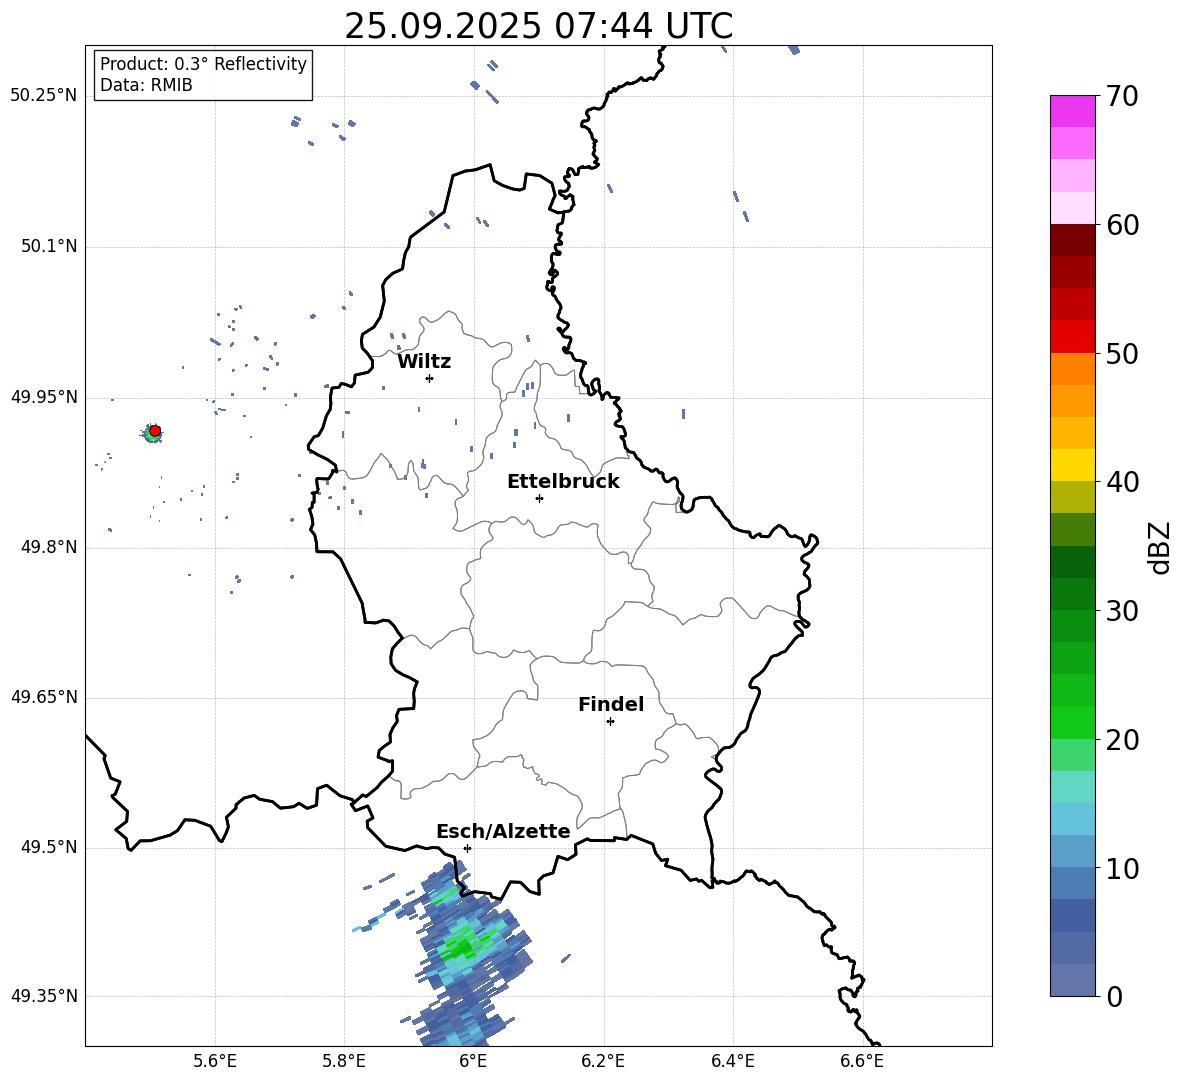Click the bright red colorbar swatch above 50
Image resolution: width=1184 pixels, height=1081 pixels.
pos(1072,337)
